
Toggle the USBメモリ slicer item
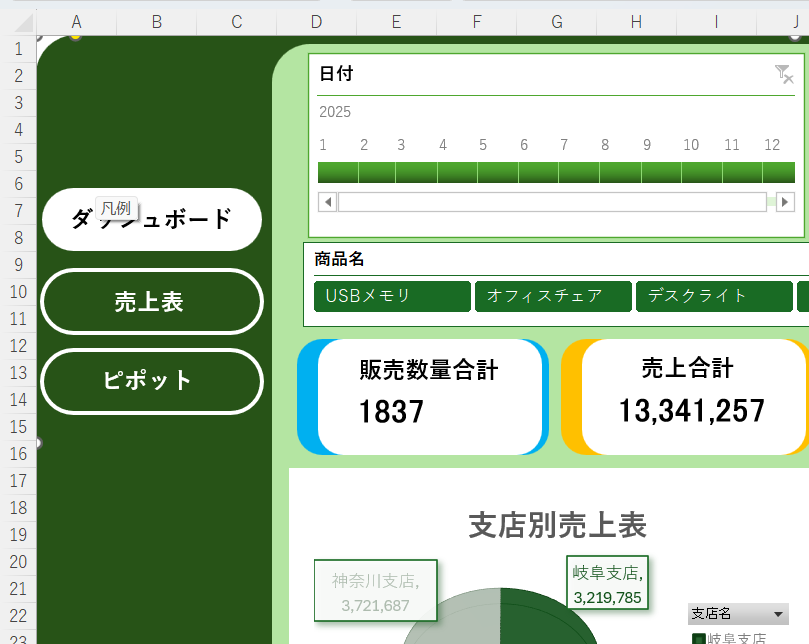pos(392,296)
